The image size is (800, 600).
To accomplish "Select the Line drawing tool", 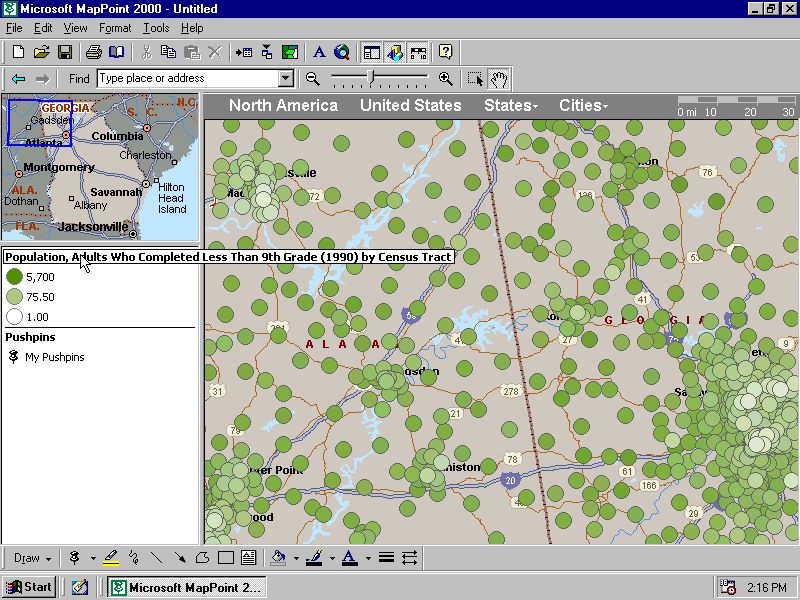I will click(x=157, y=558).
